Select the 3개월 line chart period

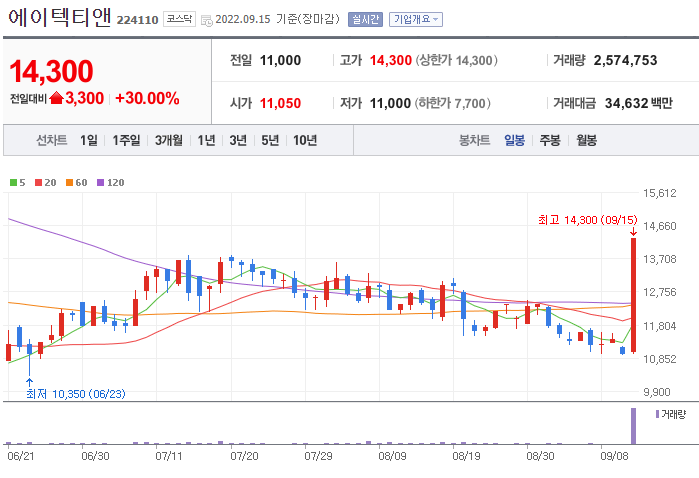(169, 140)
